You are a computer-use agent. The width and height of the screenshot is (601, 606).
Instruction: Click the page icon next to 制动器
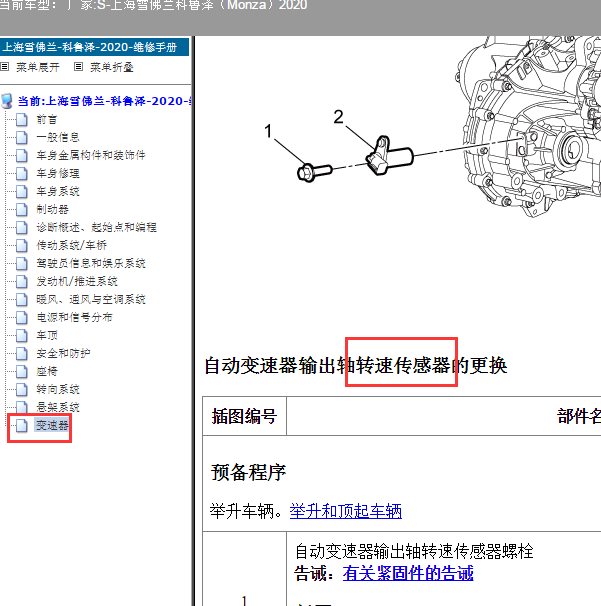22,209
